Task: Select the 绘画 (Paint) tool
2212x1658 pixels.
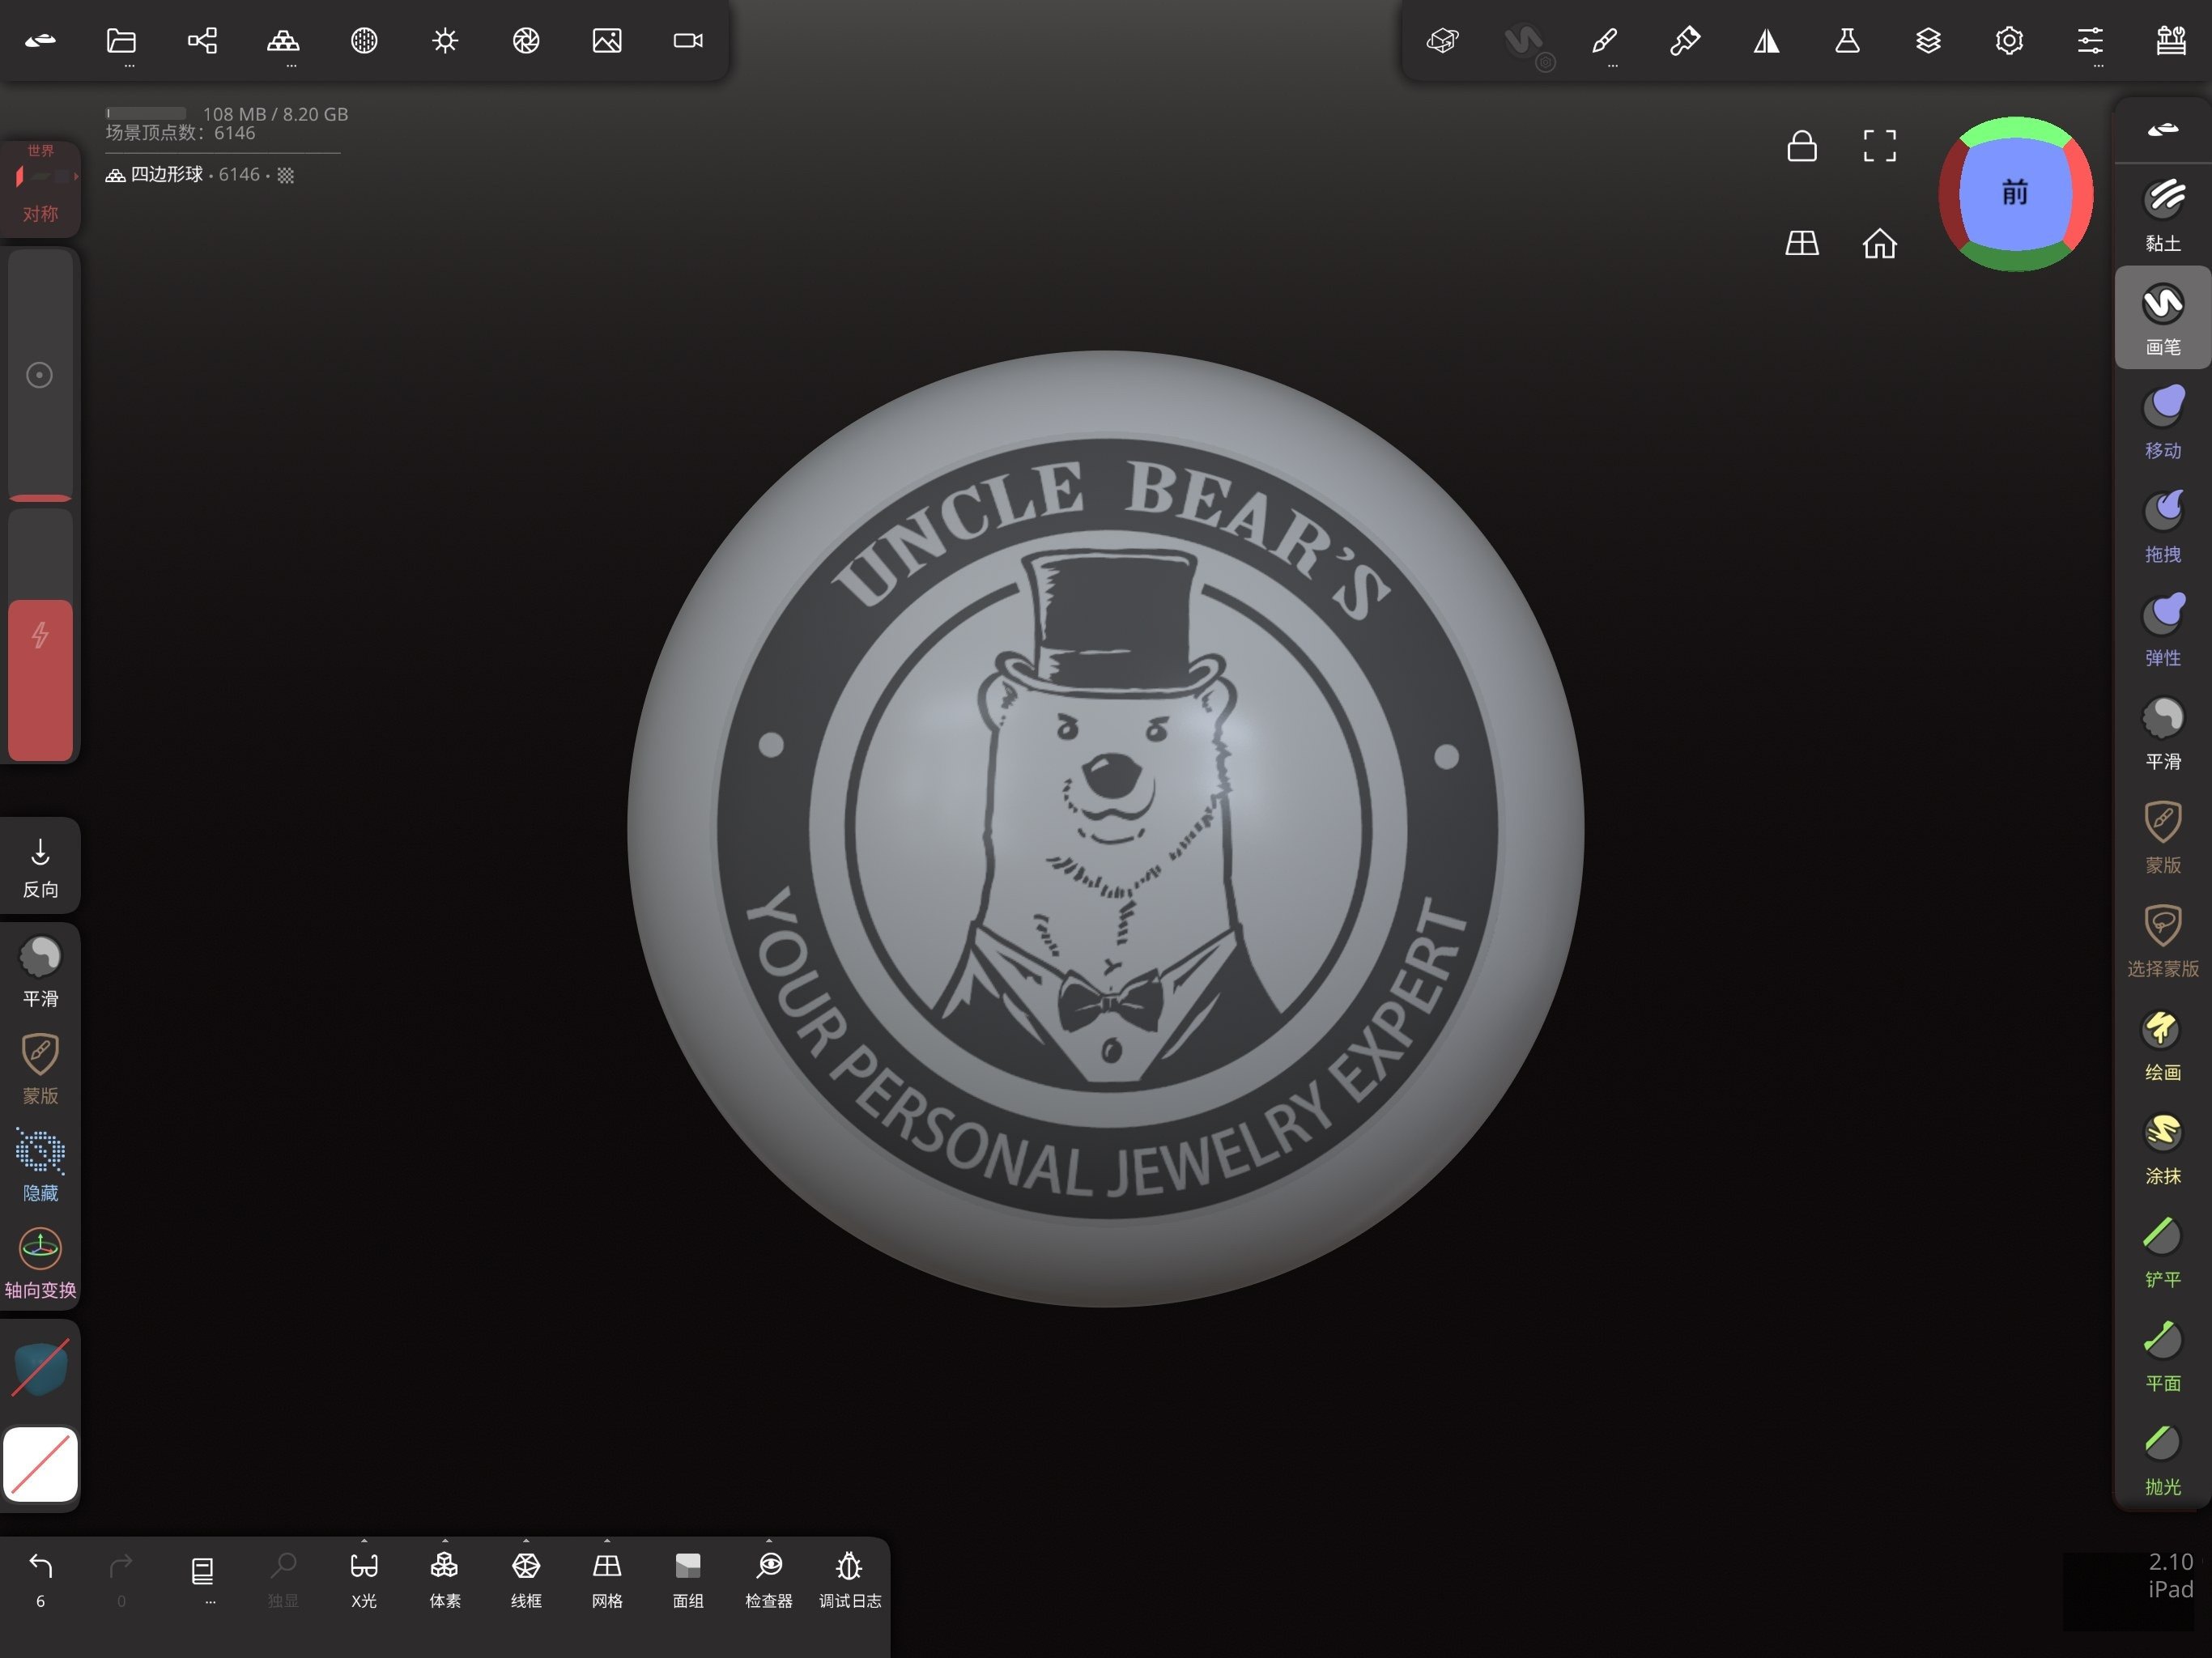Action: (2162, 1044)
